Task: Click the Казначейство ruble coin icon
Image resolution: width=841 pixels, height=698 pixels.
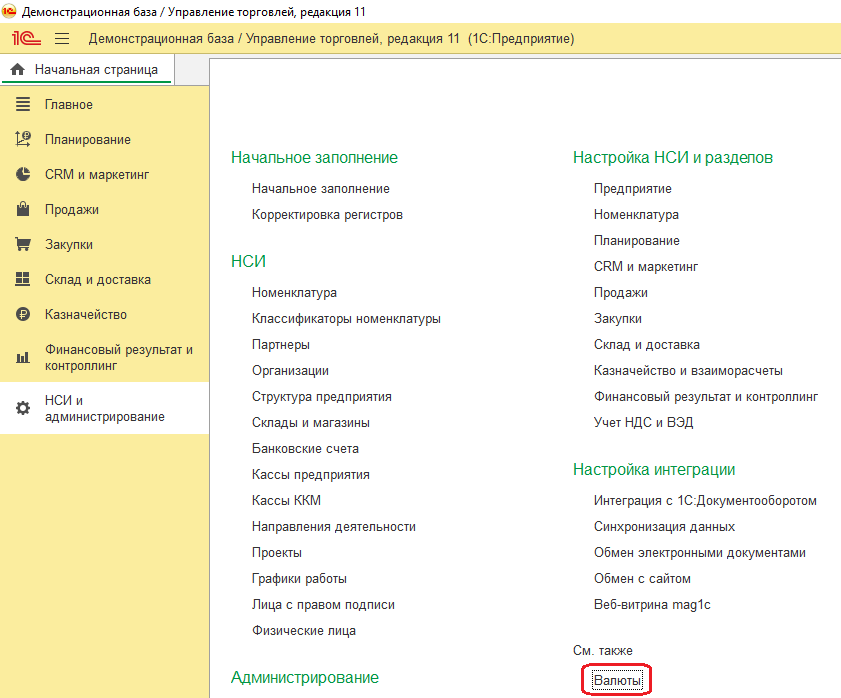Action: click(23, 315)
